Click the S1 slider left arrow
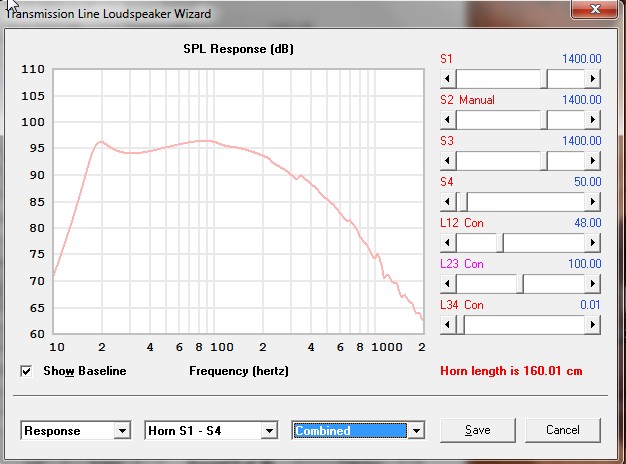The width and height of the screenshot is (626, 464). click(448, 79)
